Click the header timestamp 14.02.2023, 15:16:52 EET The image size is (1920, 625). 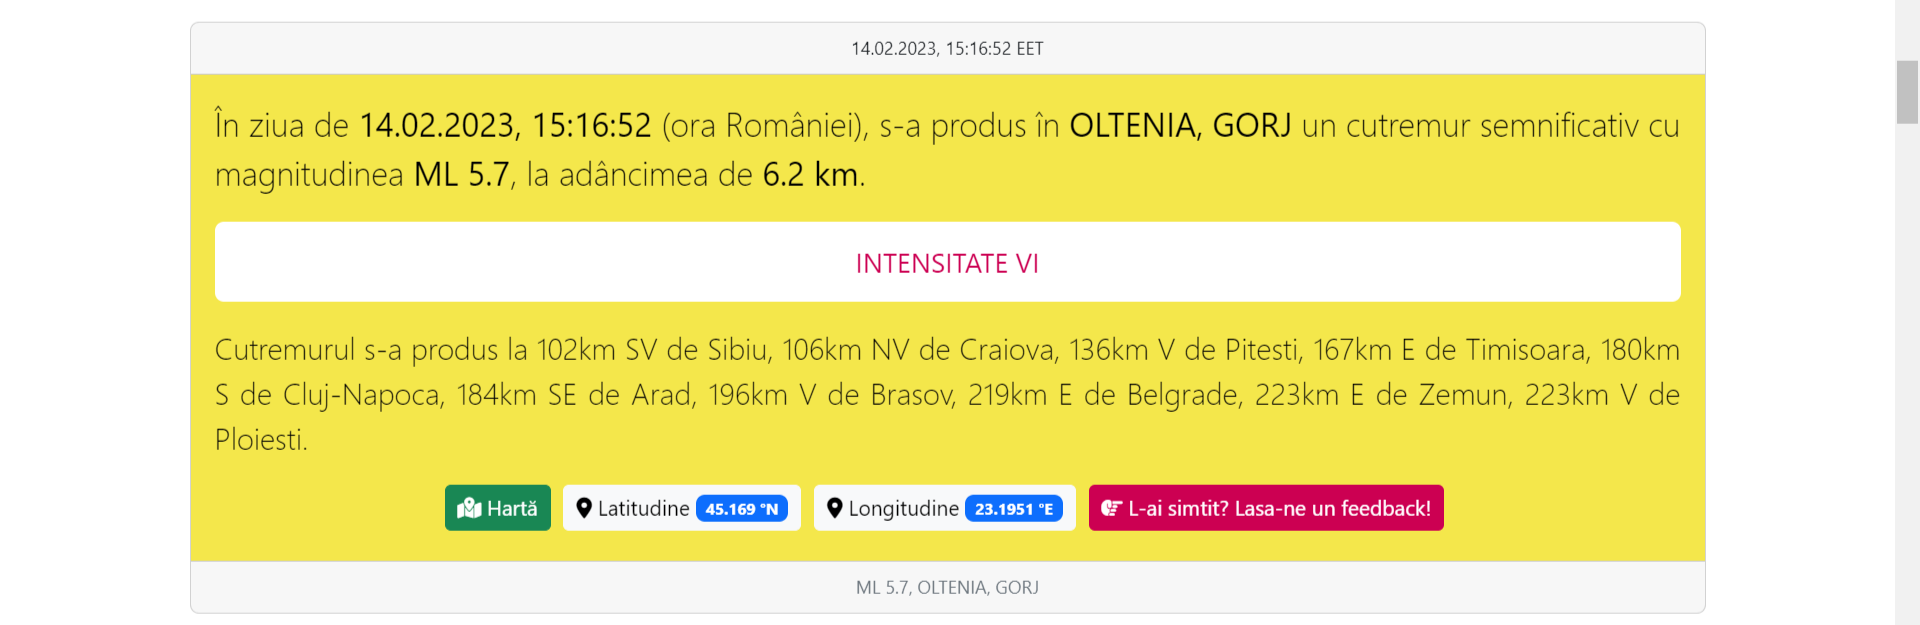(947, 49)
